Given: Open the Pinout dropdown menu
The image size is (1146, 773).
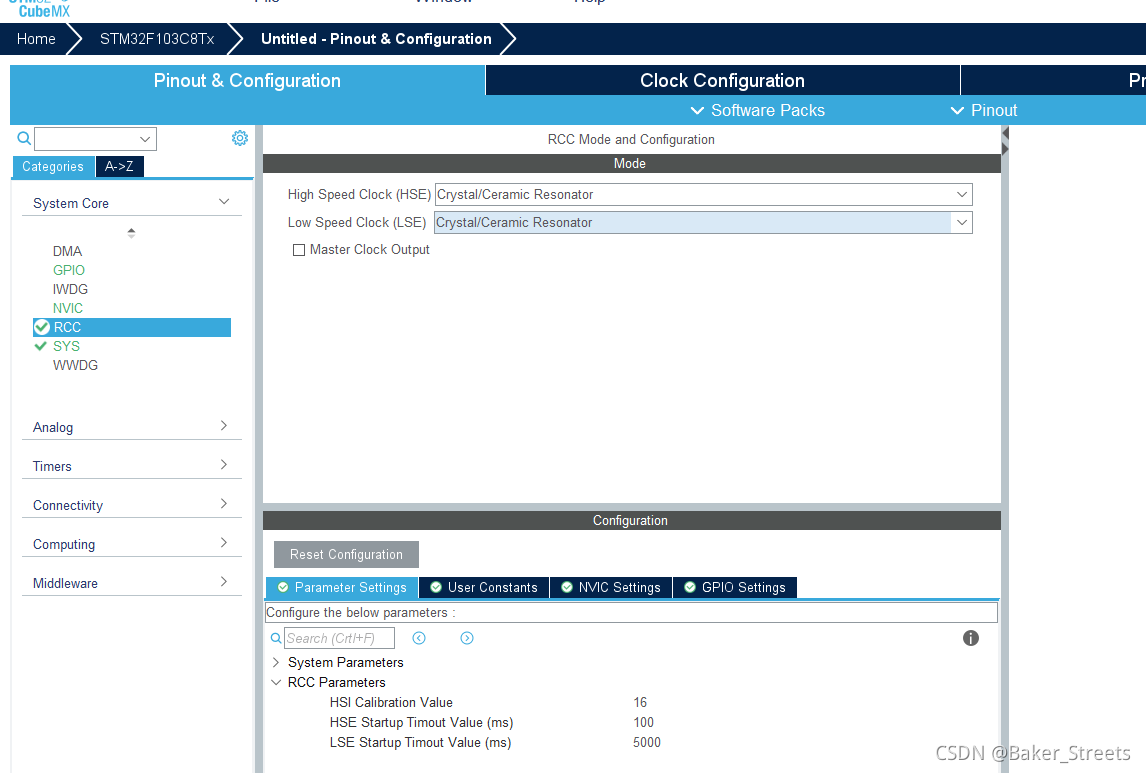Looking at the screenshot, I should point(984,110).
